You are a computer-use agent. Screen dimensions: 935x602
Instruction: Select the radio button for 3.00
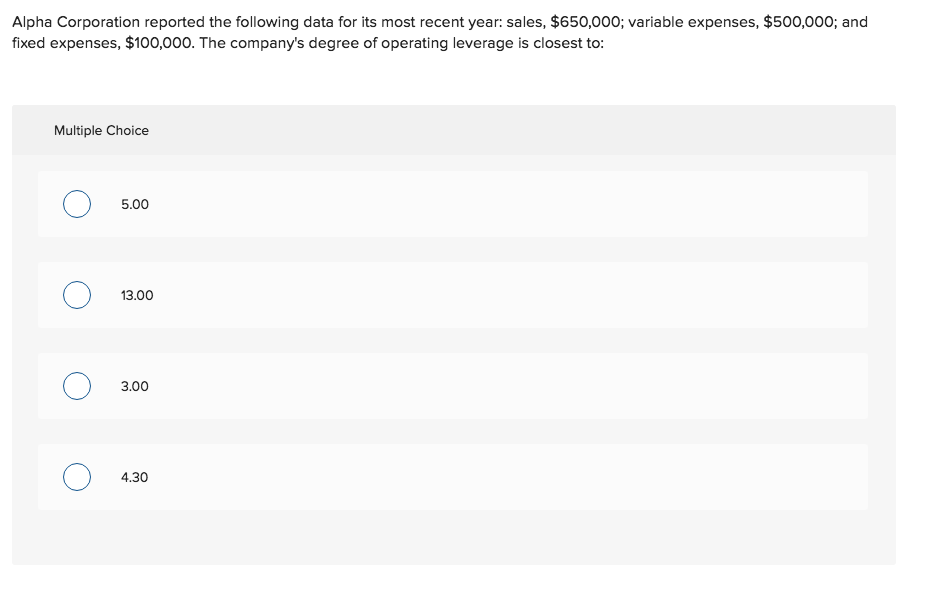[77, 386]
